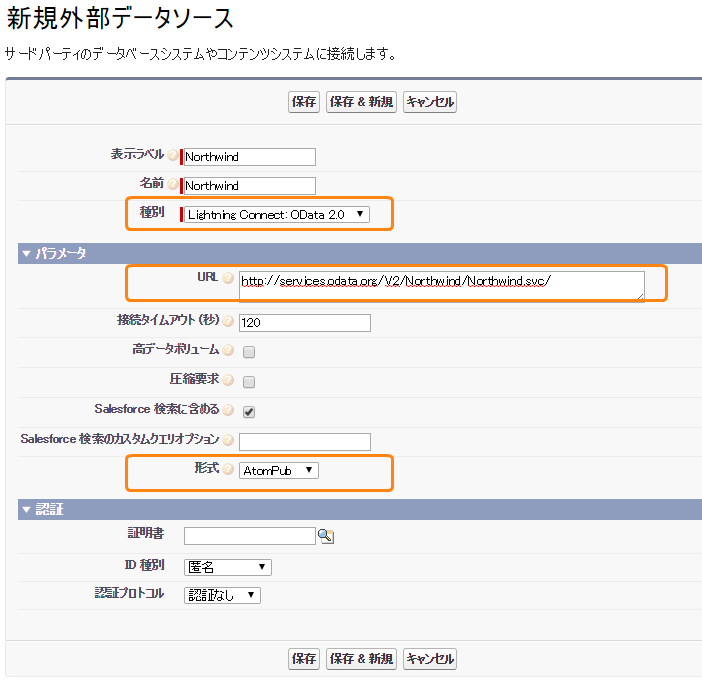The height and width of the screenshot is (682, 702).
Task: Click into the URL text area
Action: tap(441, 285)
